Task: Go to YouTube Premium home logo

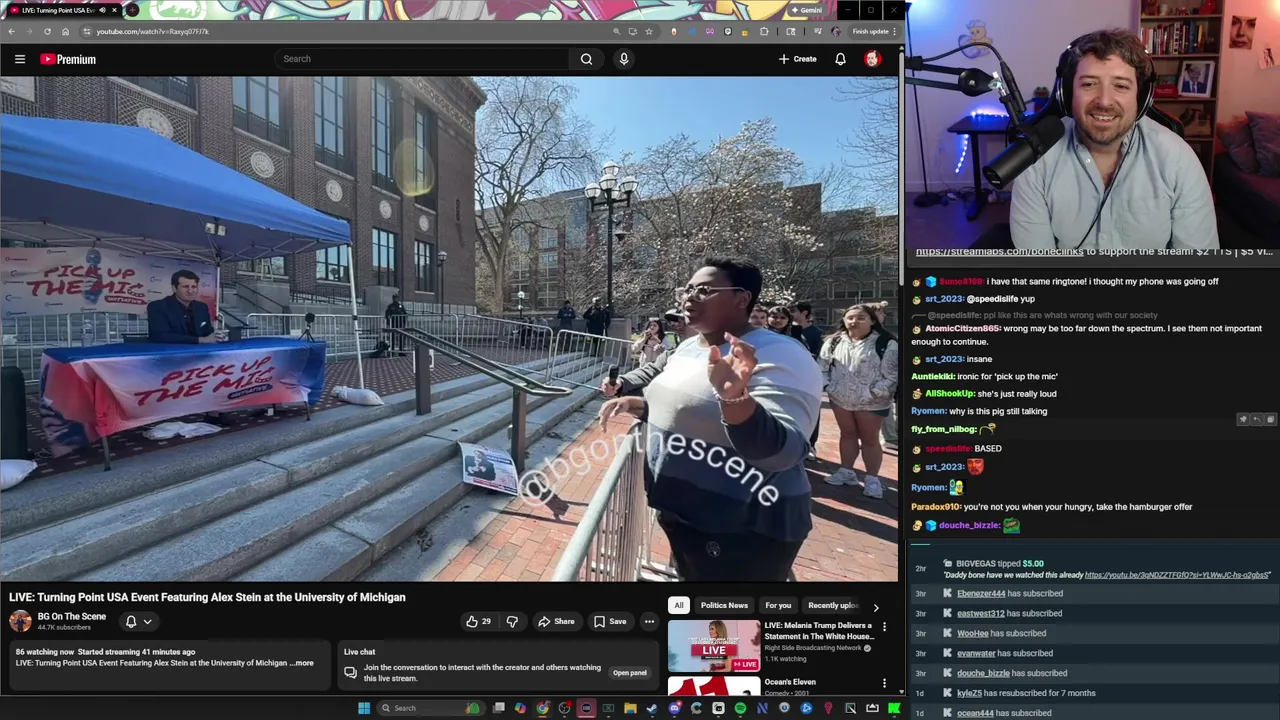Action: [x=68, y=59]
